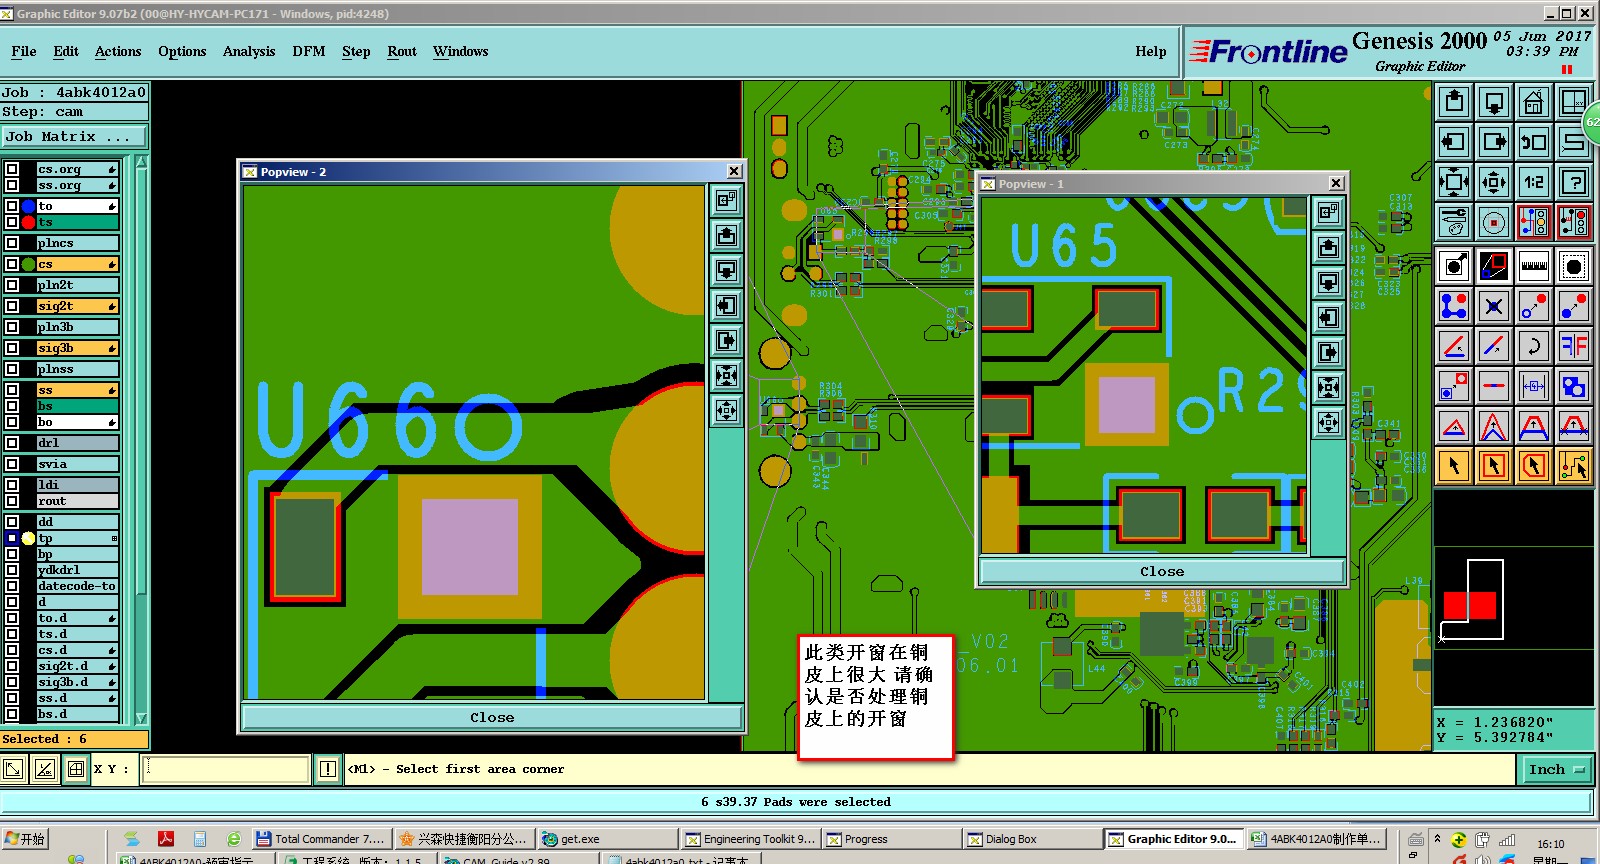Click pan down icon in Popview - 1
Viewport: 1600px width, 864px height.
pyautogui.click(x=1328, y=283)
